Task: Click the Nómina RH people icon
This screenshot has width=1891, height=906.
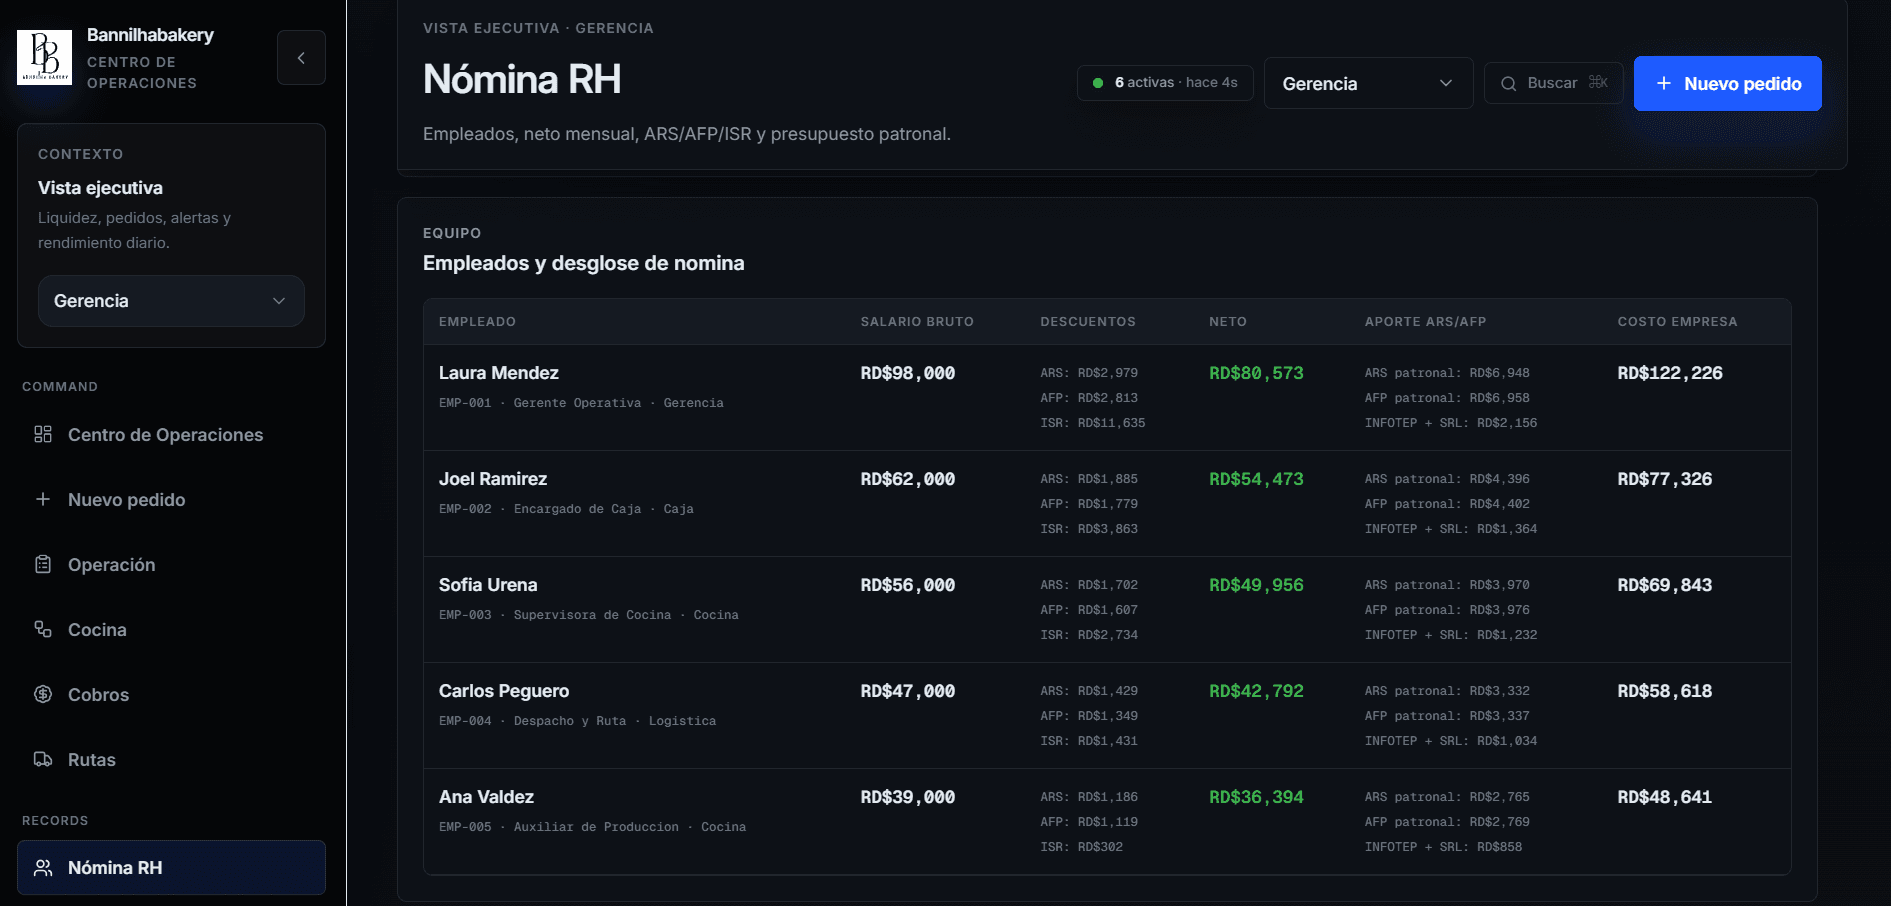Action: (43, 868)
